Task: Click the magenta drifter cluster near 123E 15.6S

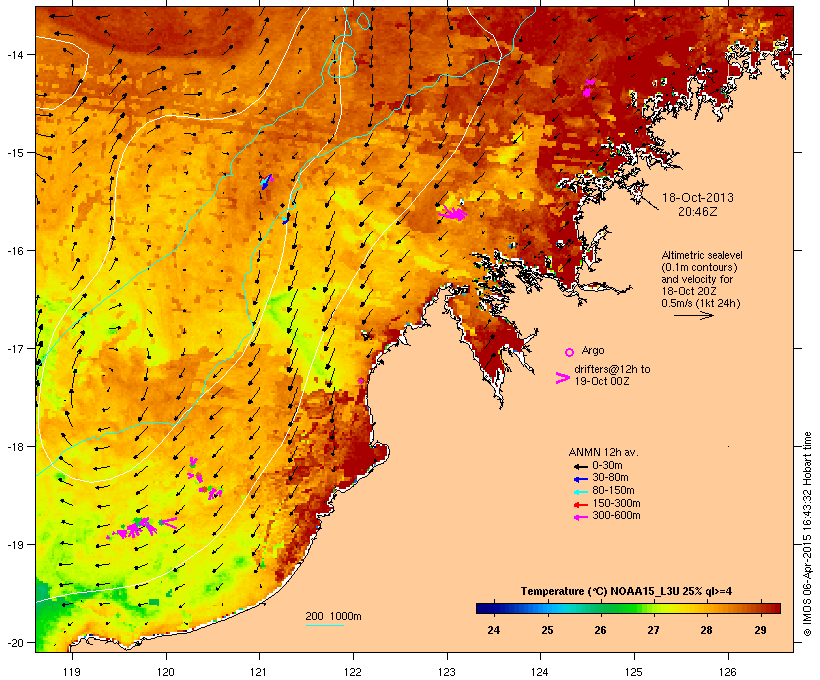Action: (x=453, y=212)
